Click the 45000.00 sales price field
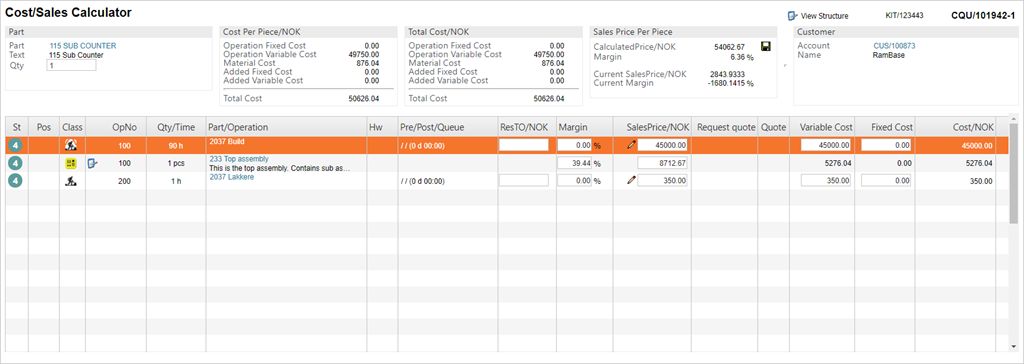 (x=662, y=145)
